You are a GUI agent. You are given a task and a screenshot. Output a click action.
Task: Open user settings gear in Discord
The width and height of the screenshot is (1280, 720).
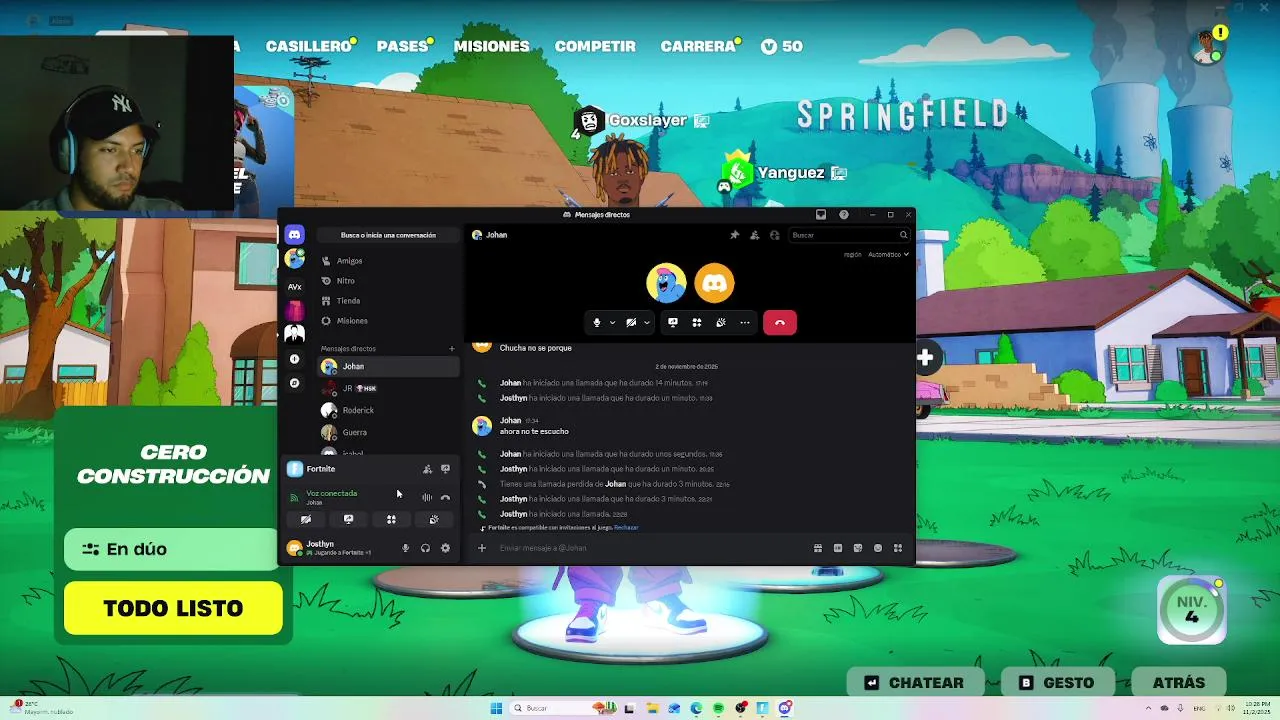pos(445,548)
